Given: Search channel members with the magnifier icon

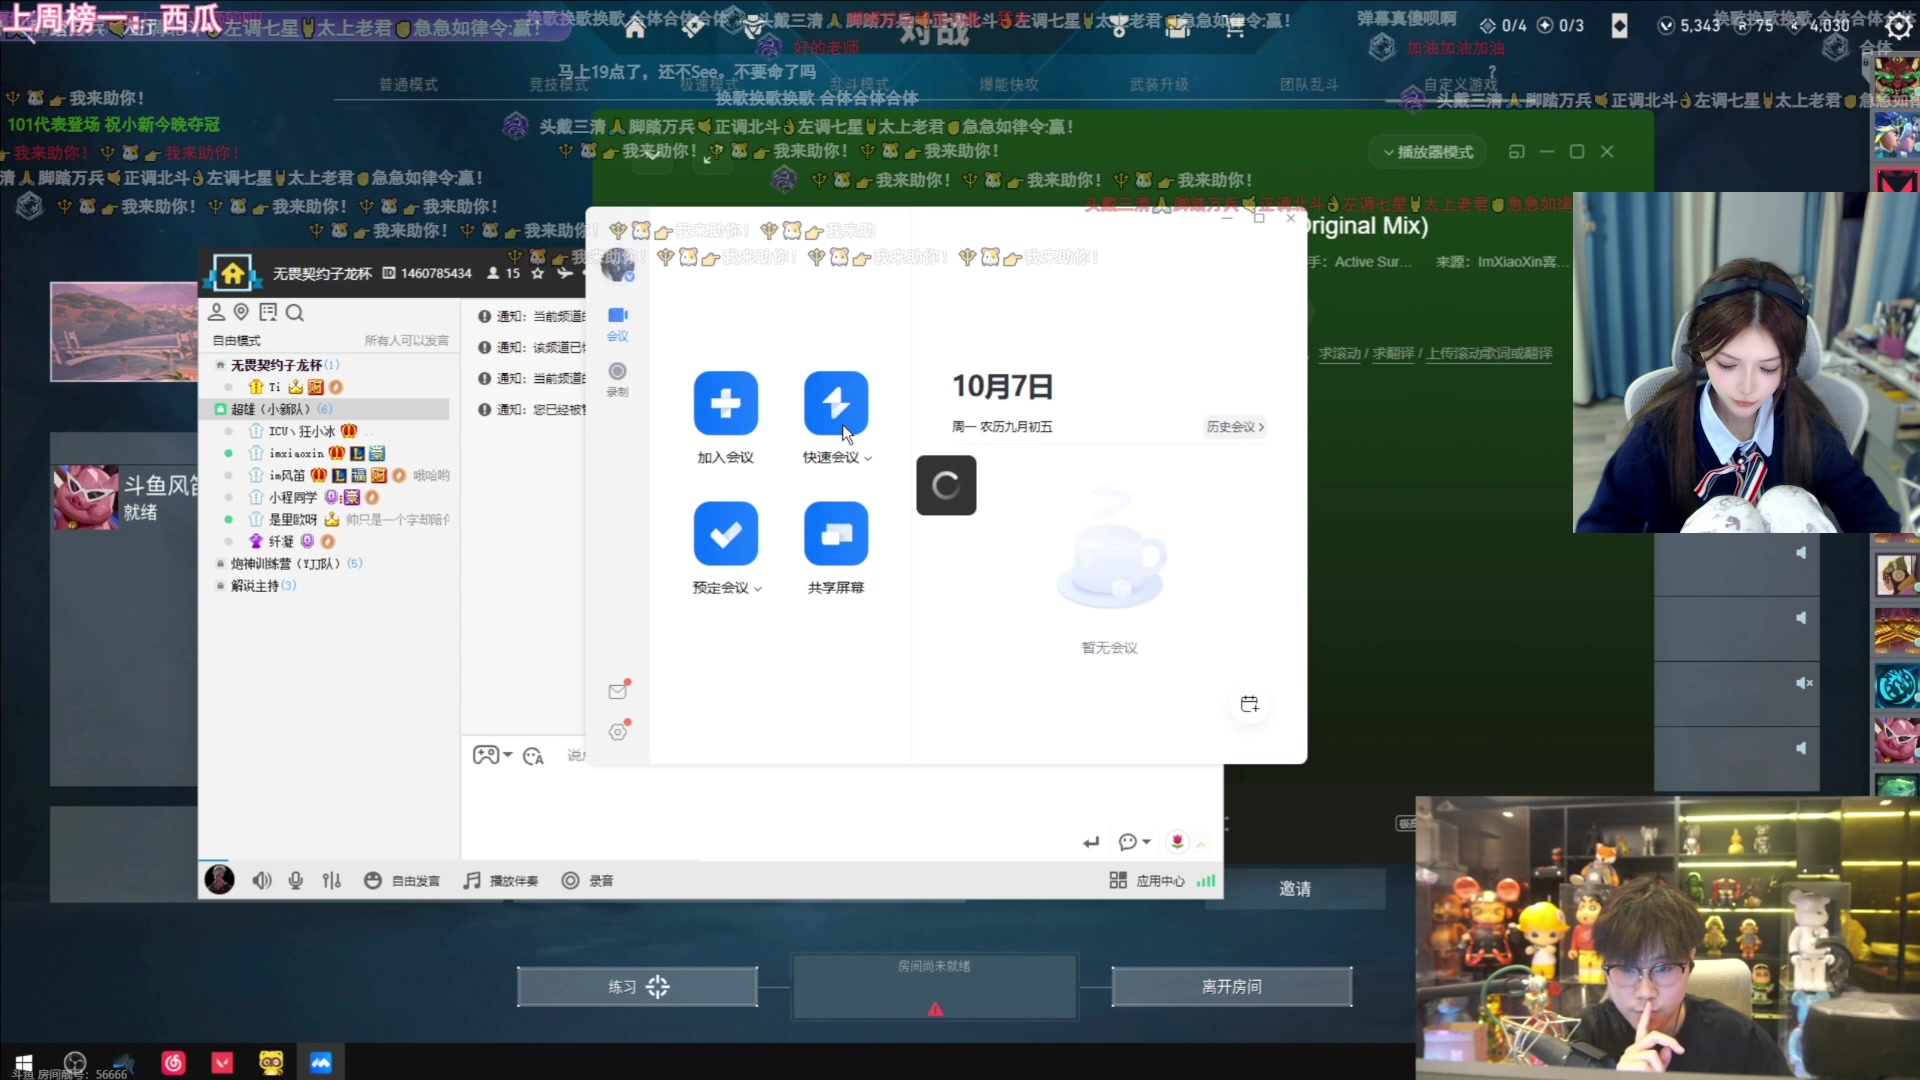Looking at the screenshot, I should click(x=294, y=312).
